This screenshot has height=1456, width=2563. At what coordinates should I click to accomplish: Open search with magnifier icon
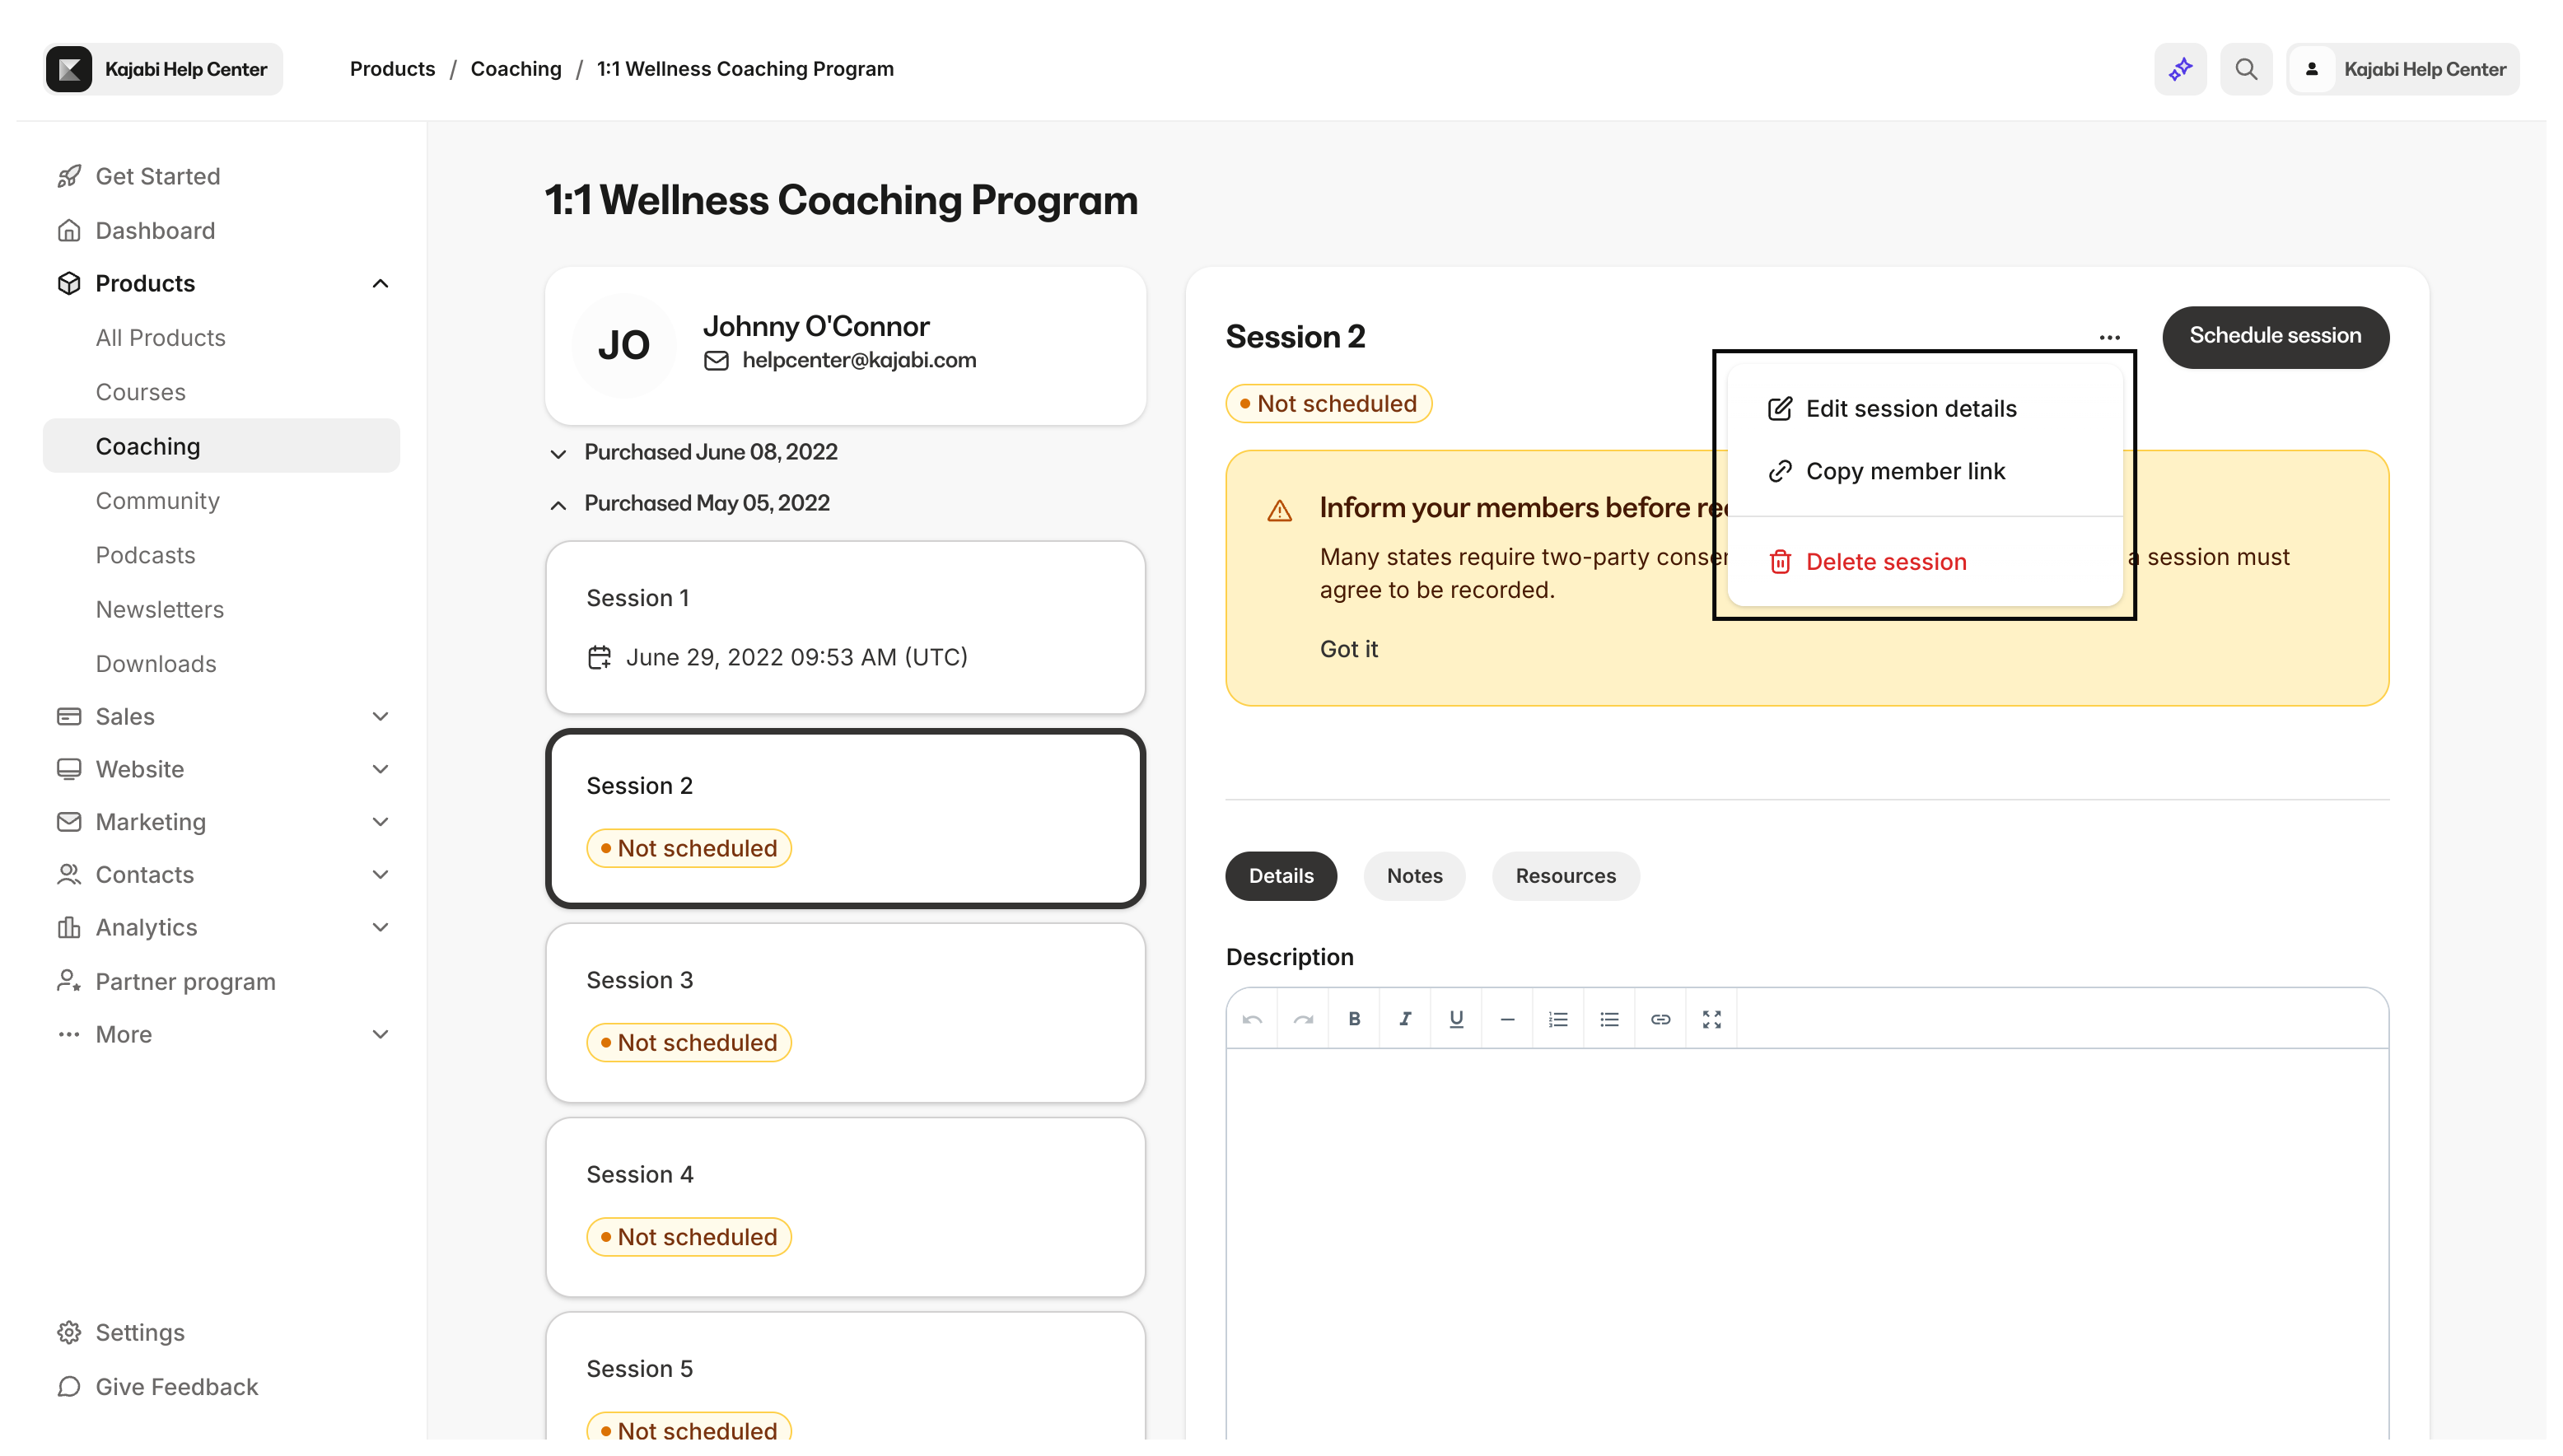[2246, 69]
